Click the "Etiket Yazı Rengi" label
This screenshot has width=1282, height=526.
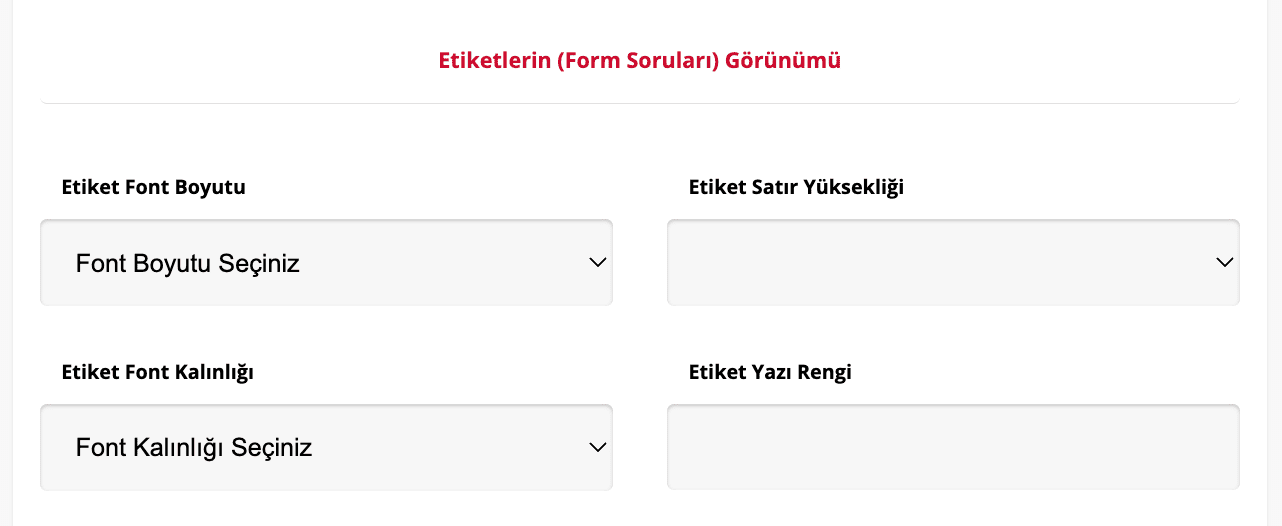[770, 372]
